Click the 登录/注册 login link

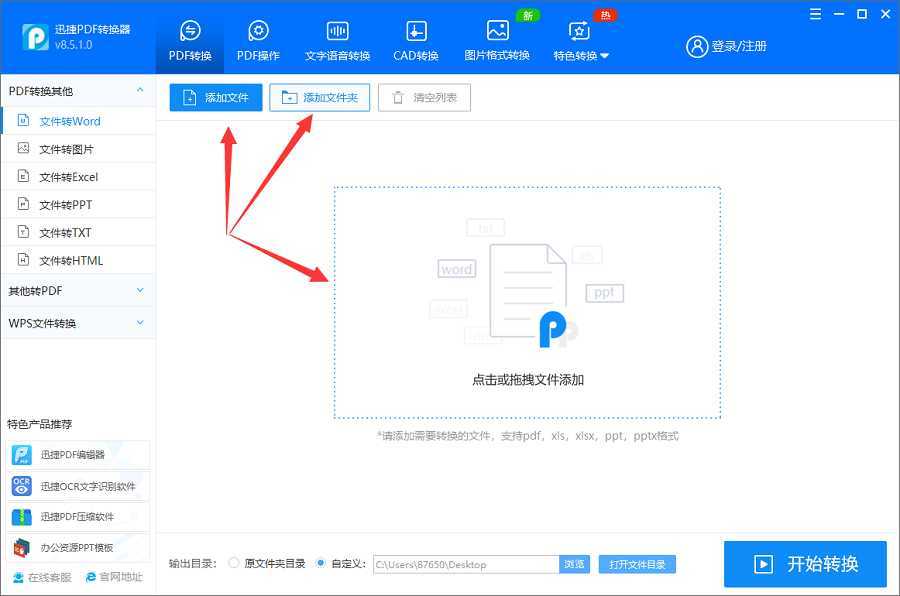[x=739, y=46]
